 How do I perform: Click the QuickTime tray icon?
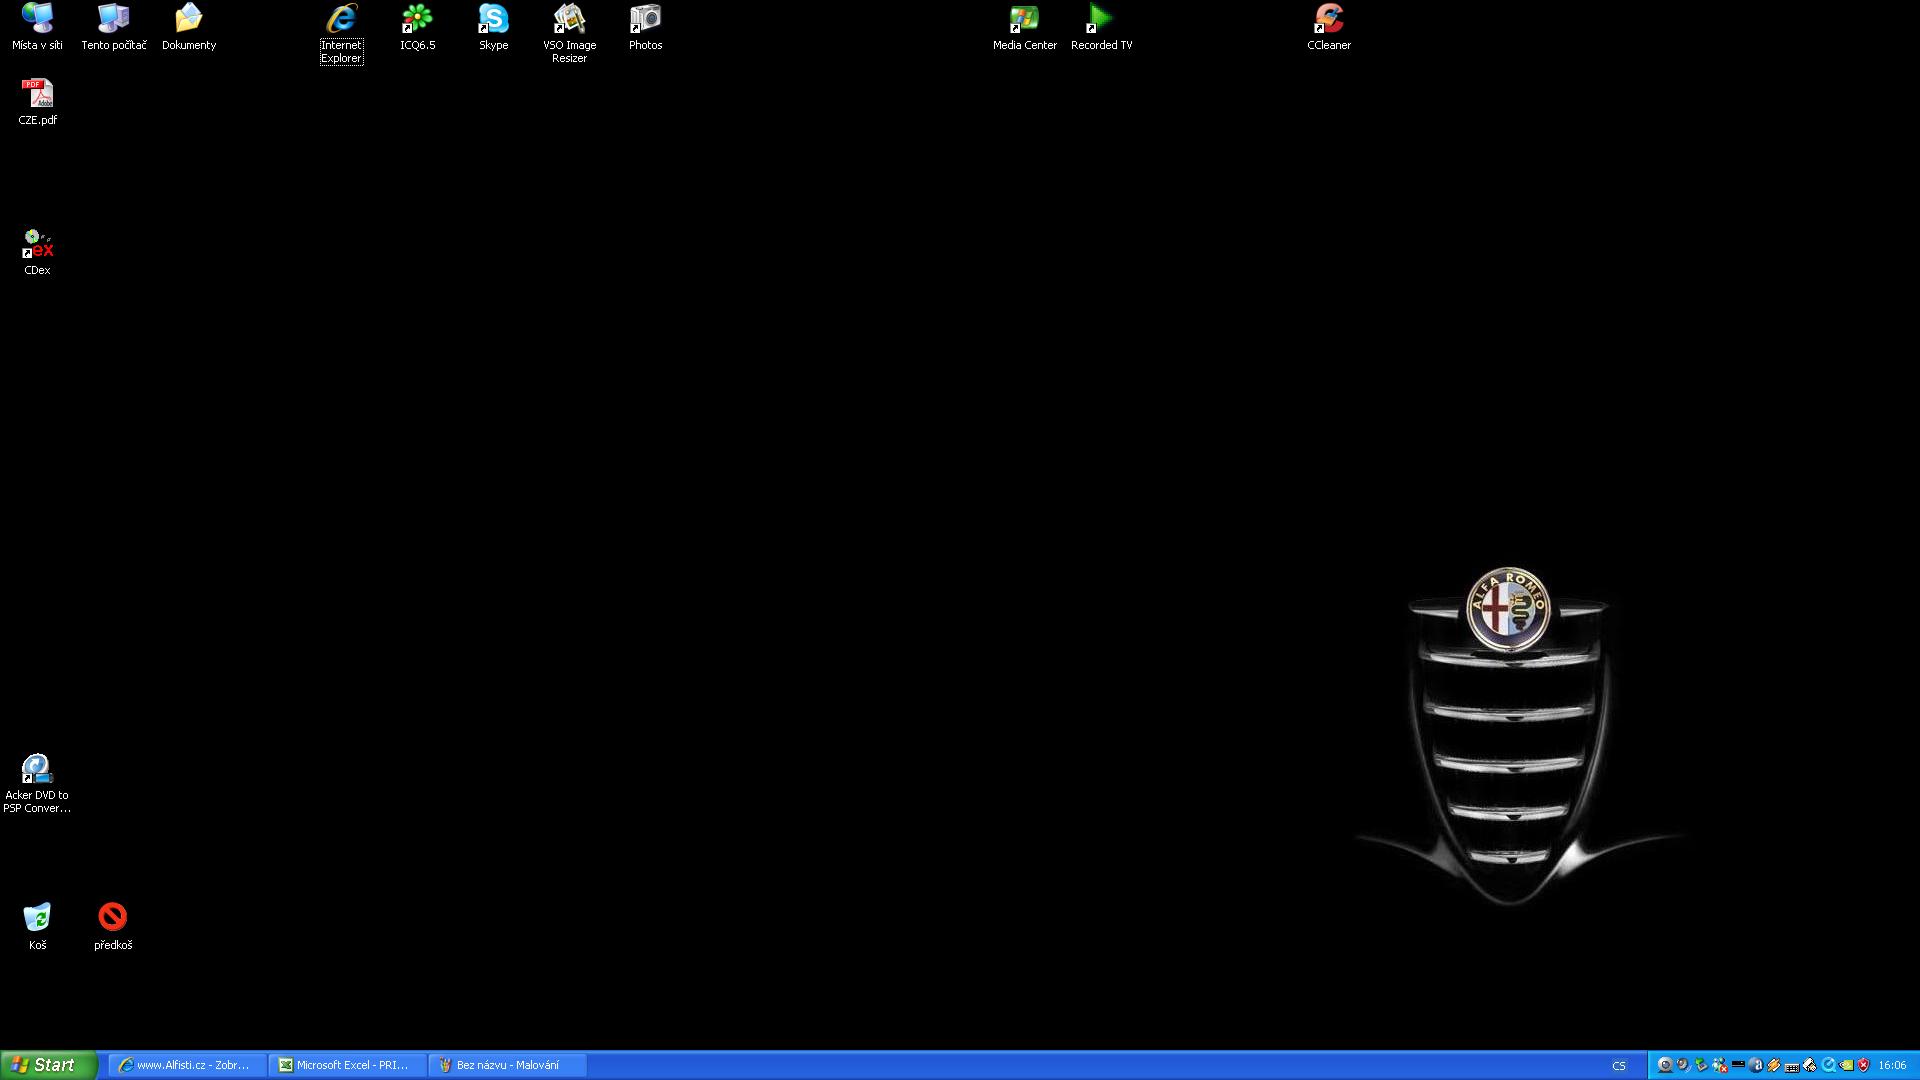pos(1829,1065)
